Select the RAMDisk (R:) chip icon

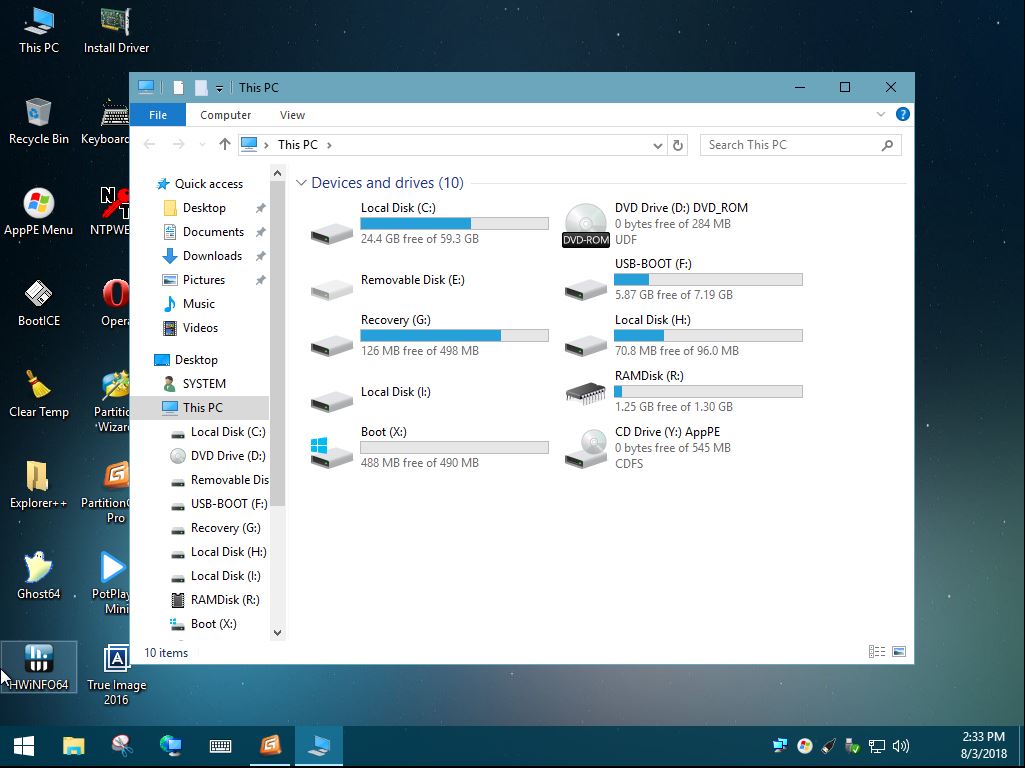tap(586, 392)
